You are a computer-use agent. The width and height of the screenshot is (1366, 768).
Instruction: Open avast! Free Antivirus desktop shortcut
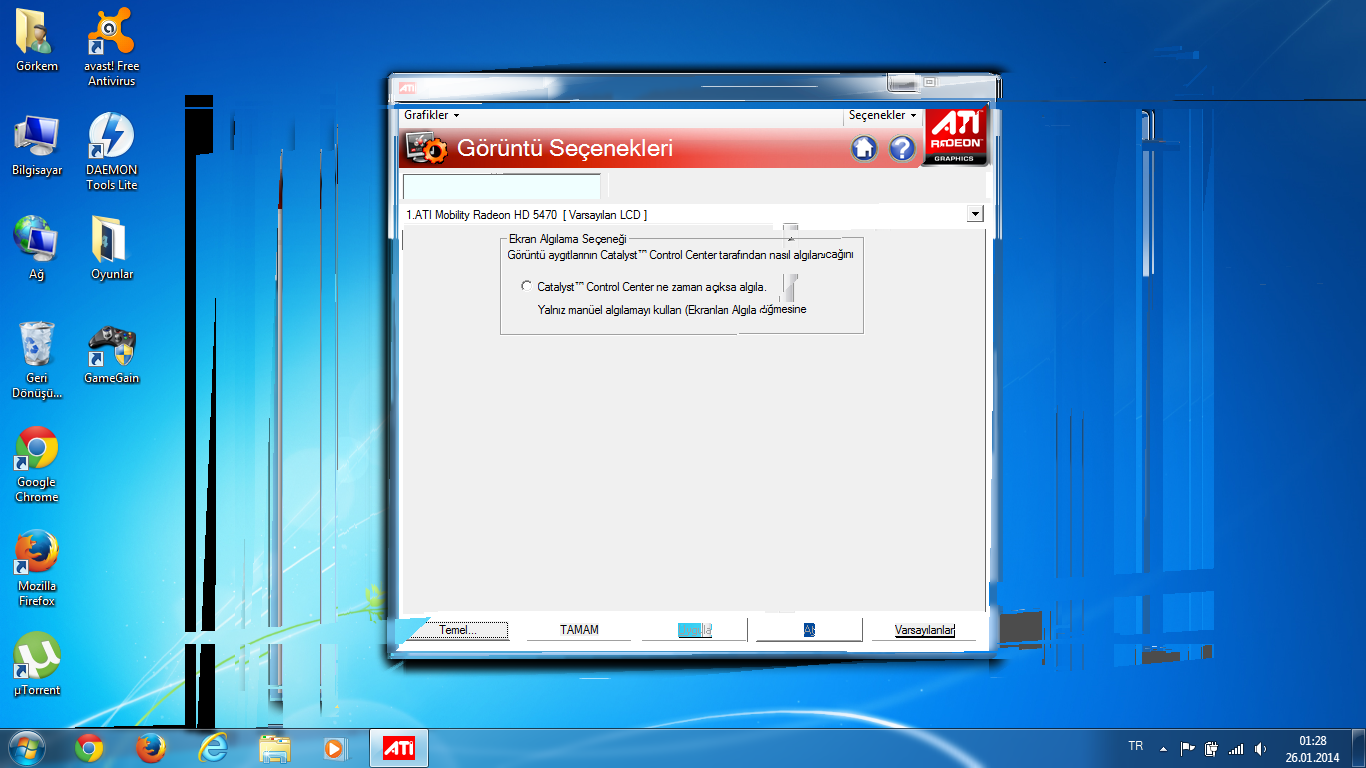(x=112, y=48)
